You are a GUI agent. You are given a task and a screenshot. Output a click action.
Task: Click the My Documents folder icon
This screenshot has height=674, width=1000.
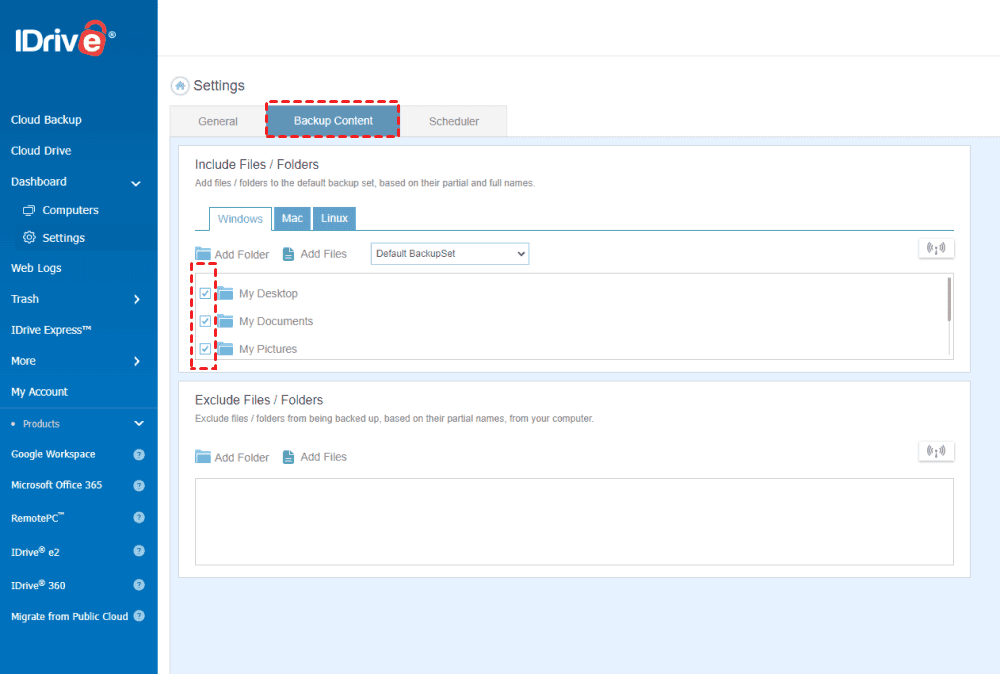[x=225, y=321]
